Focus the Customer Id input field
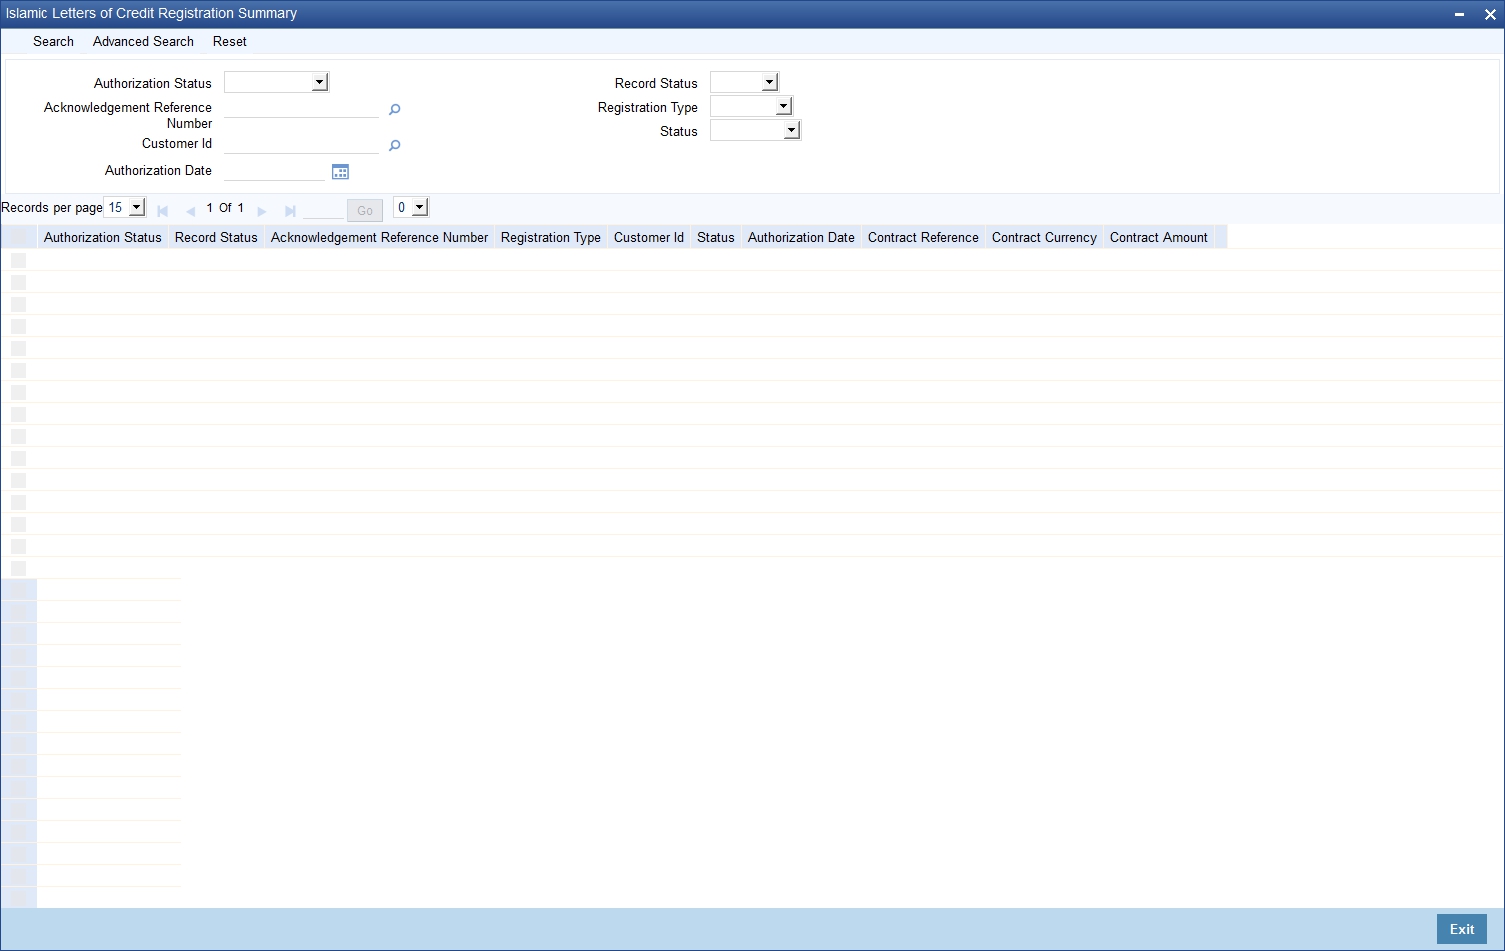Image resolution: width=1505 pixels, height=951 pixels. click(301, 144)
